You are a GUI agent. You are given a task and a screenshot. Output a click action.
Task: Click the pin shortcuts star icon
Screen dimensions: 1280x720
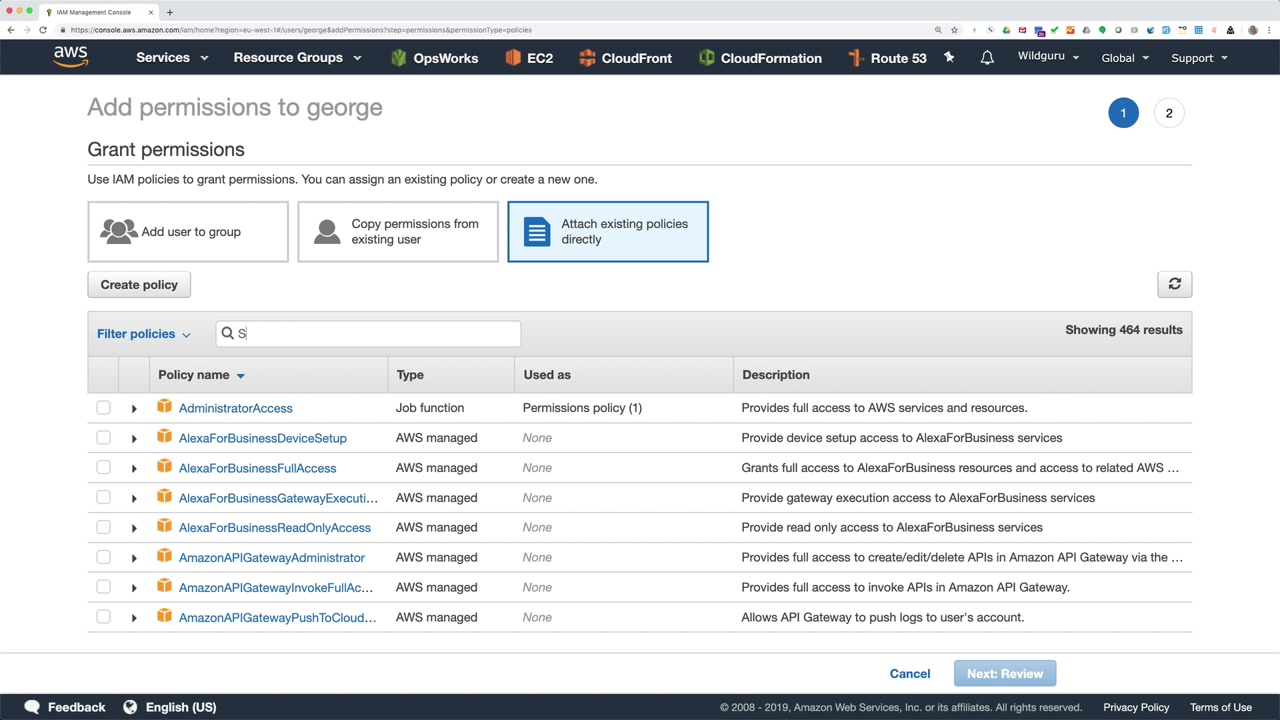949,58
